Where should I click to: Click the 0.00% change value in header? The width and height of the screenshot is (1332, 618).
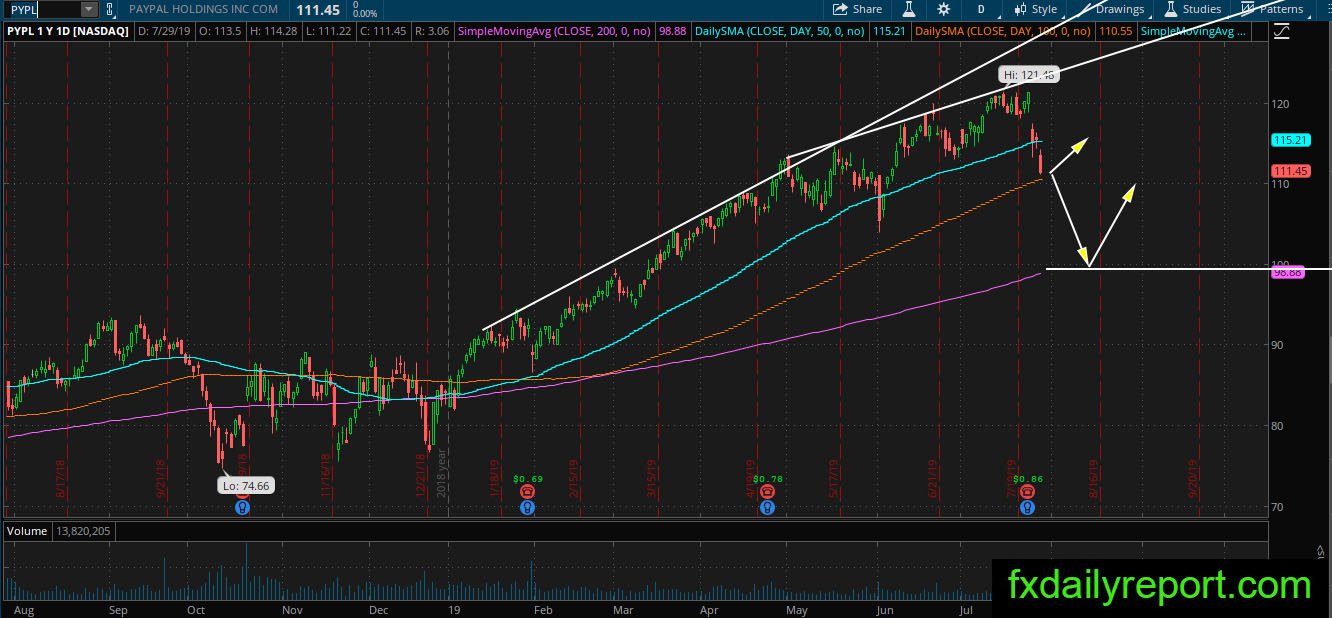click(365, 14)
